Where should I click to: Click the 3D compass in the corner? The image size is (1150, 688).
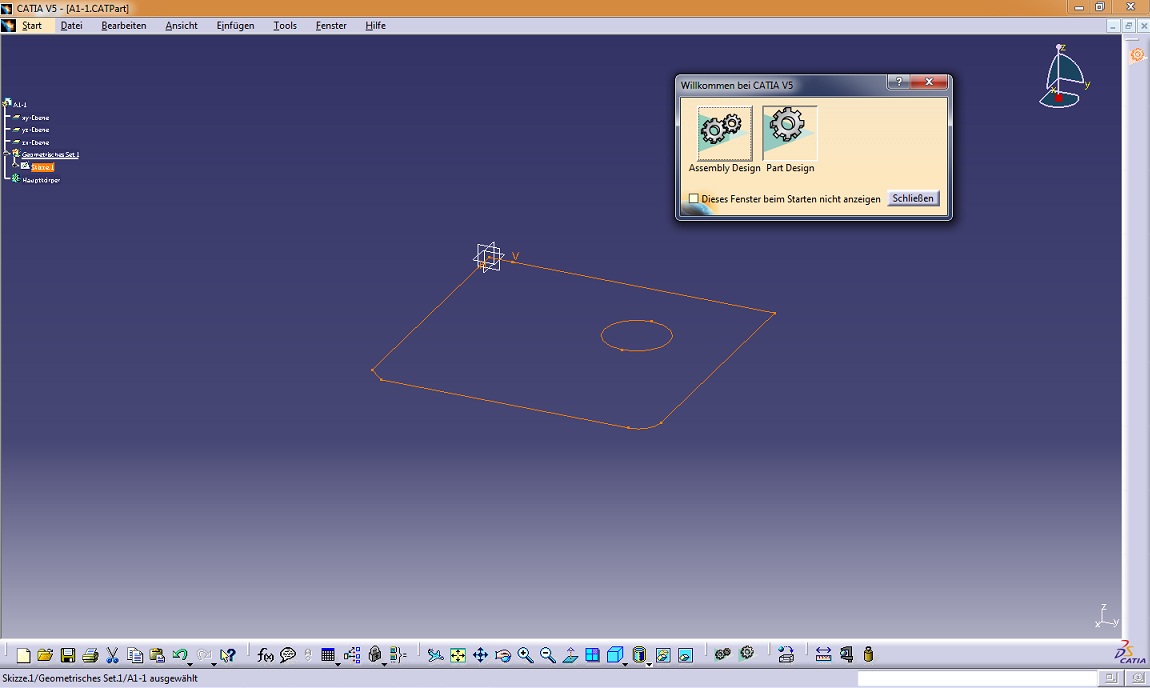[x=1063, y=77]
